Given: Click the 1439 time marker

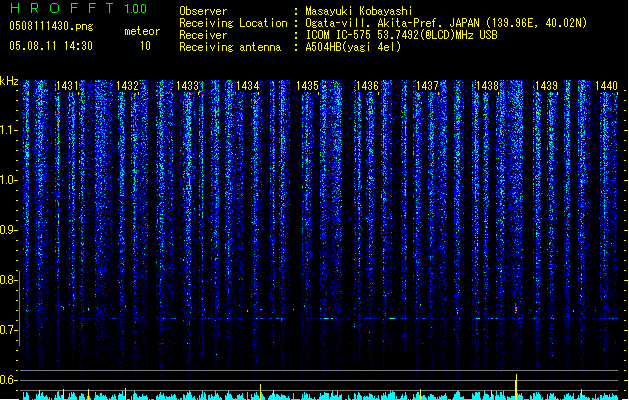Looking at the screenshot, I should [x=546, y=86].
